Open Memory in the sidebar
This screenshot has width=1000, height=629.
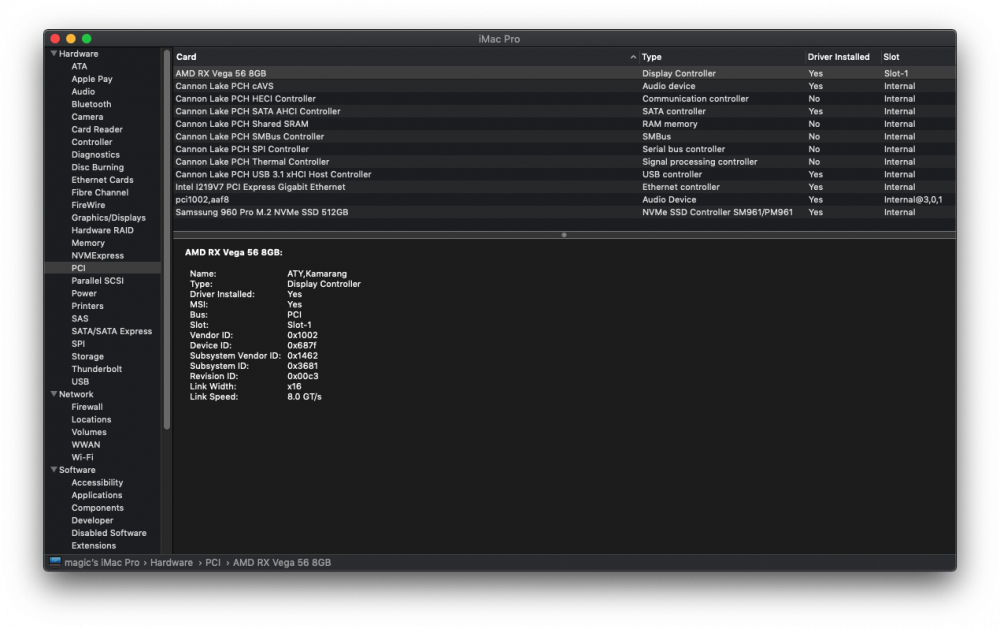tap(88, 243)
